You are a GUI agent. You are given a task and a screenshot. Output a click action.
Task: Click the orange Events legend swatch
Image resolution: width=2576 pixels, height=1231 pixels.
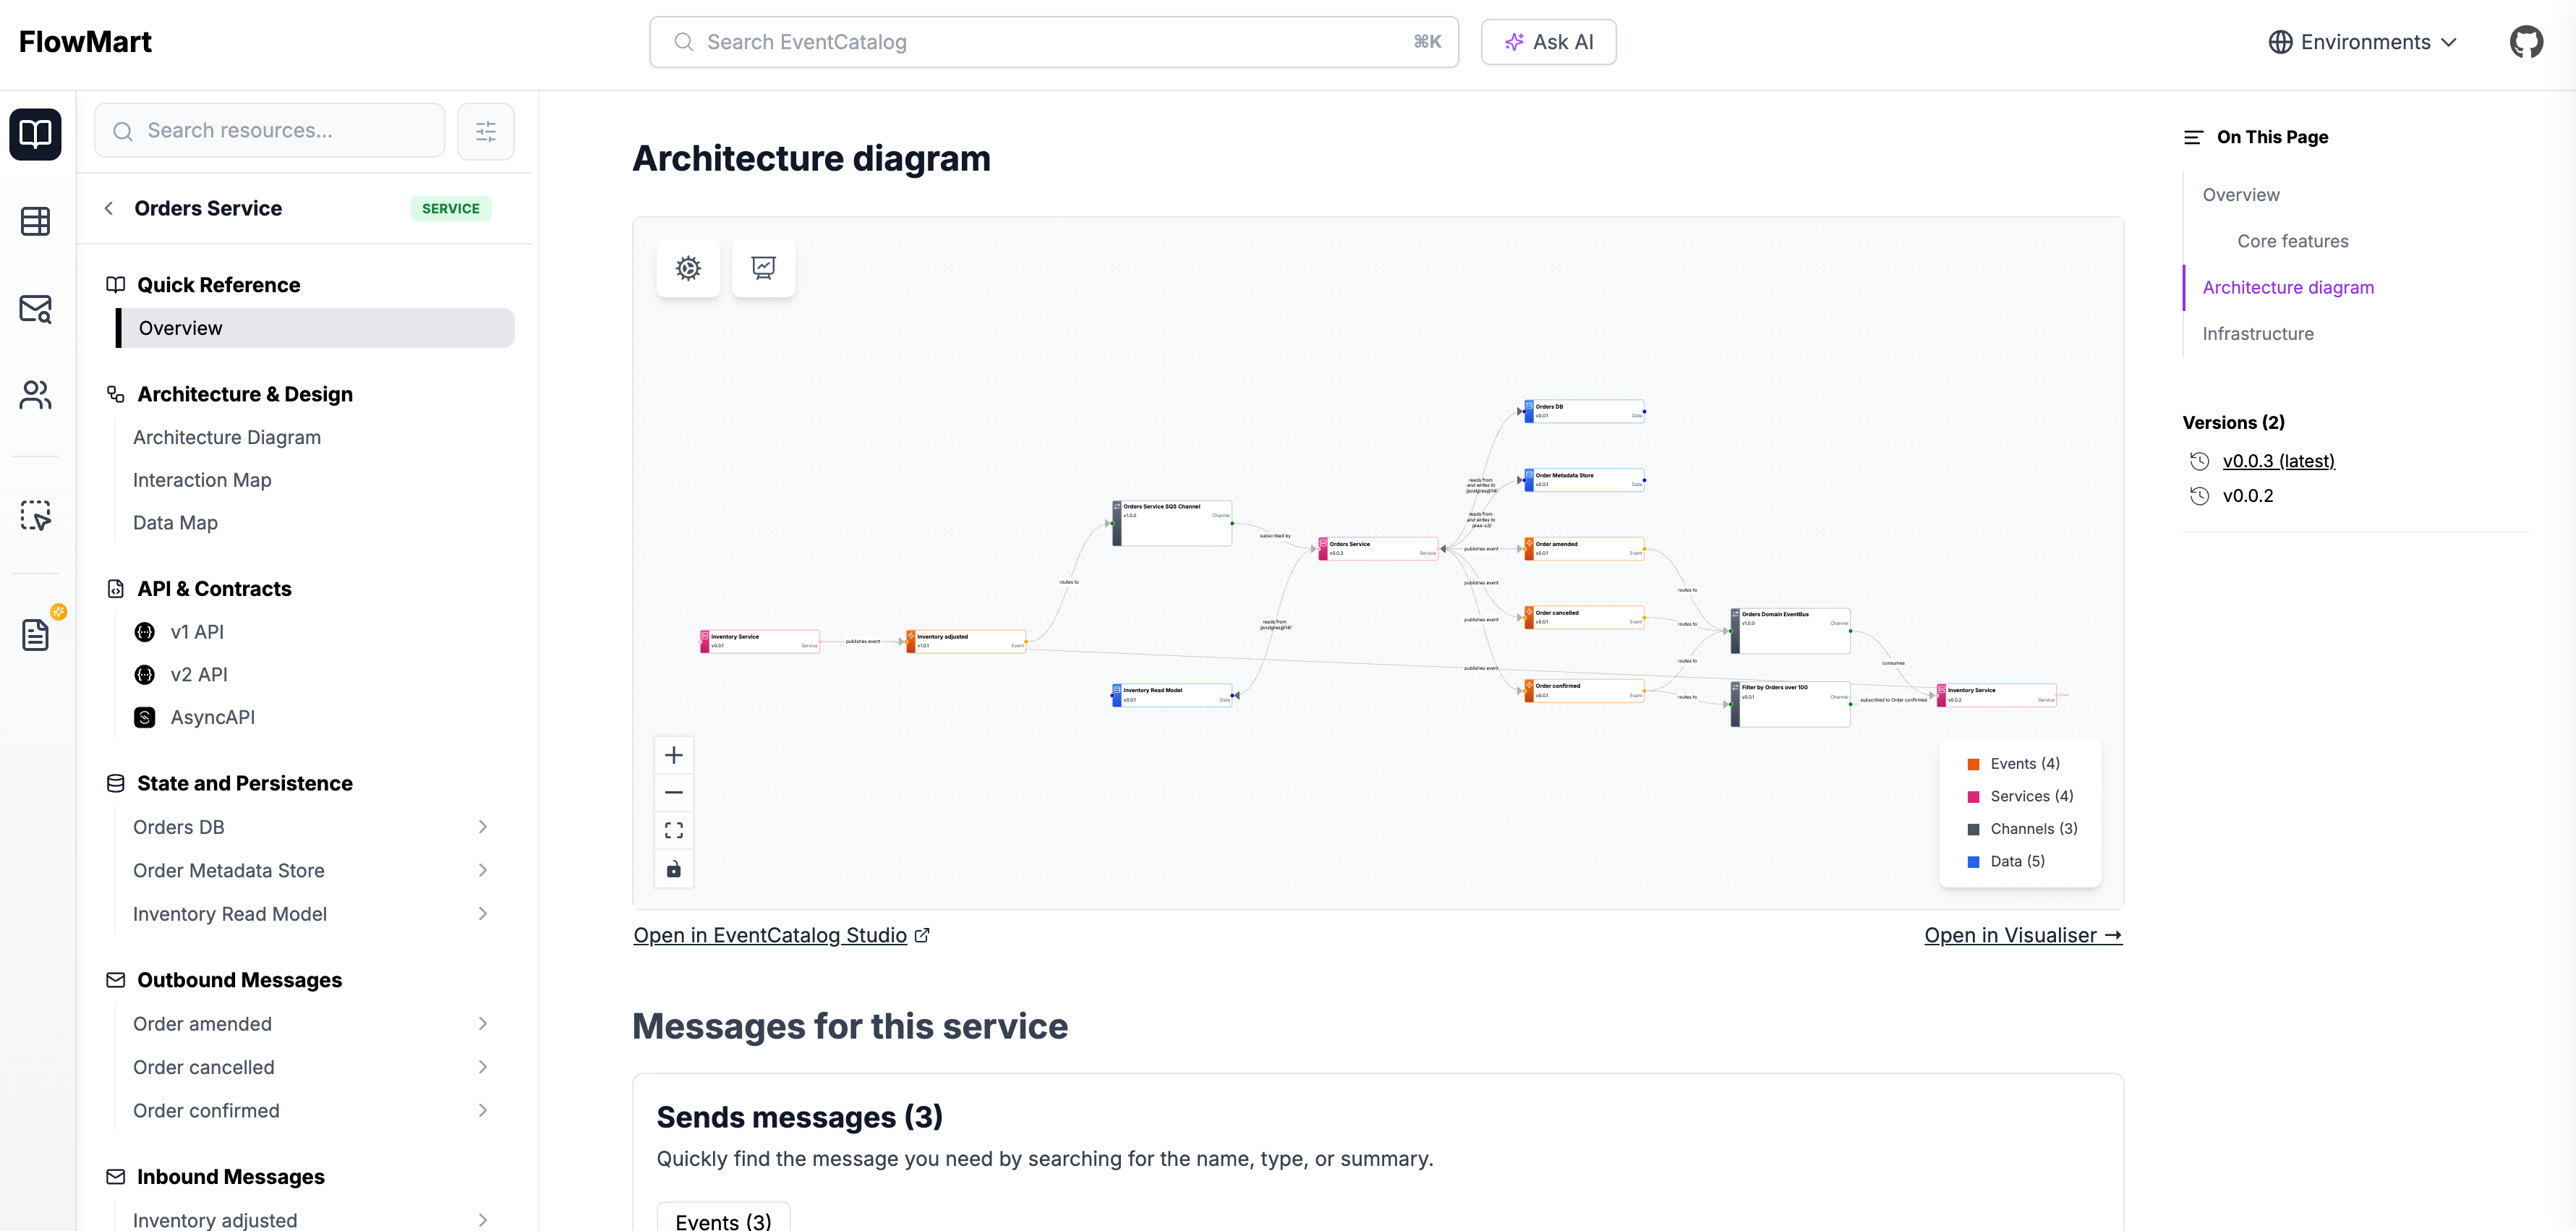1973,764
